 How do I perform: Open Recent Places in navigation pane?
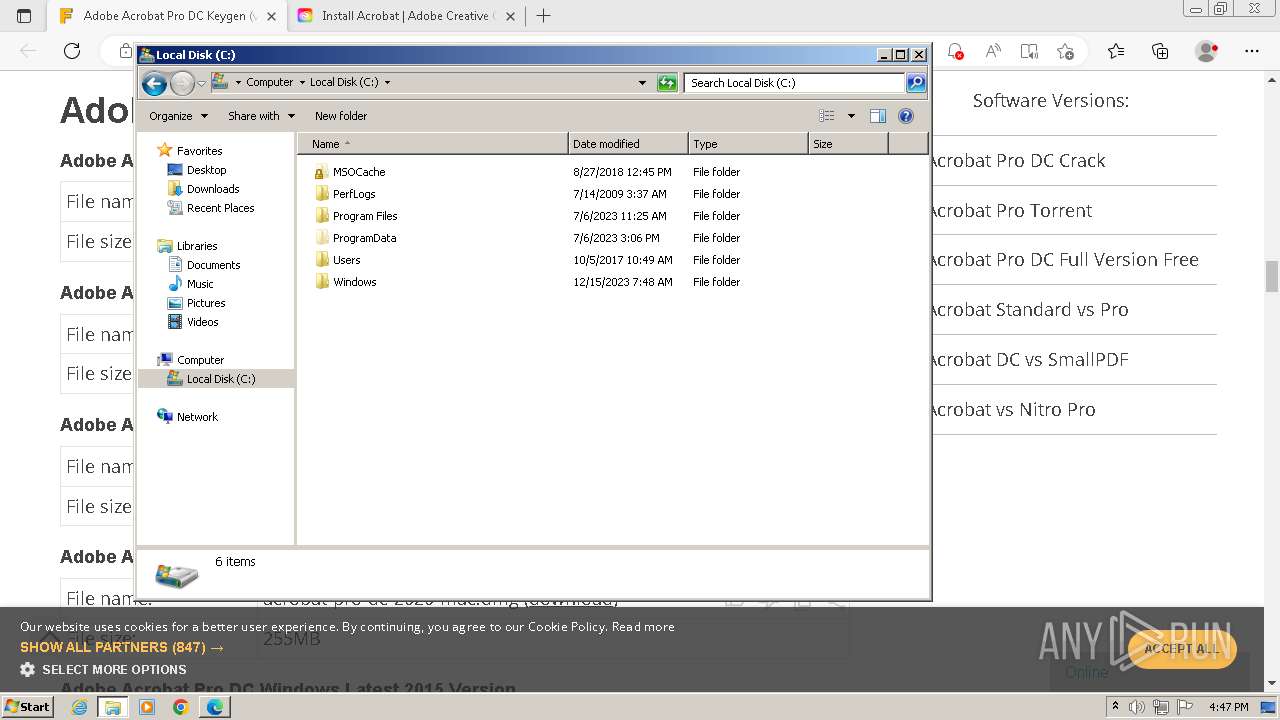pyautogui.click(x=220, y=208)
